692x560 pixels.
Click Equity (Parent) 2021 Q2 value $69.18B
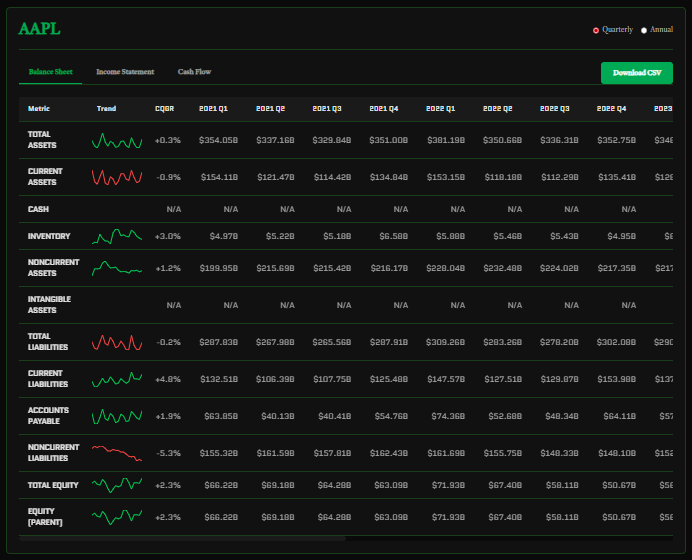(x=278, y=517)
